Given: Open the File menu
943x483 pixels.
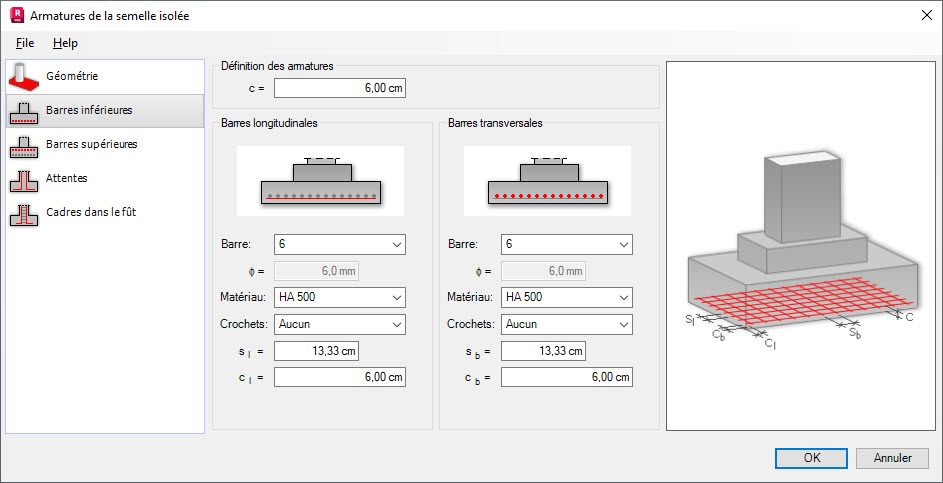Looking at the screenshot, I should tap(25, 43).
